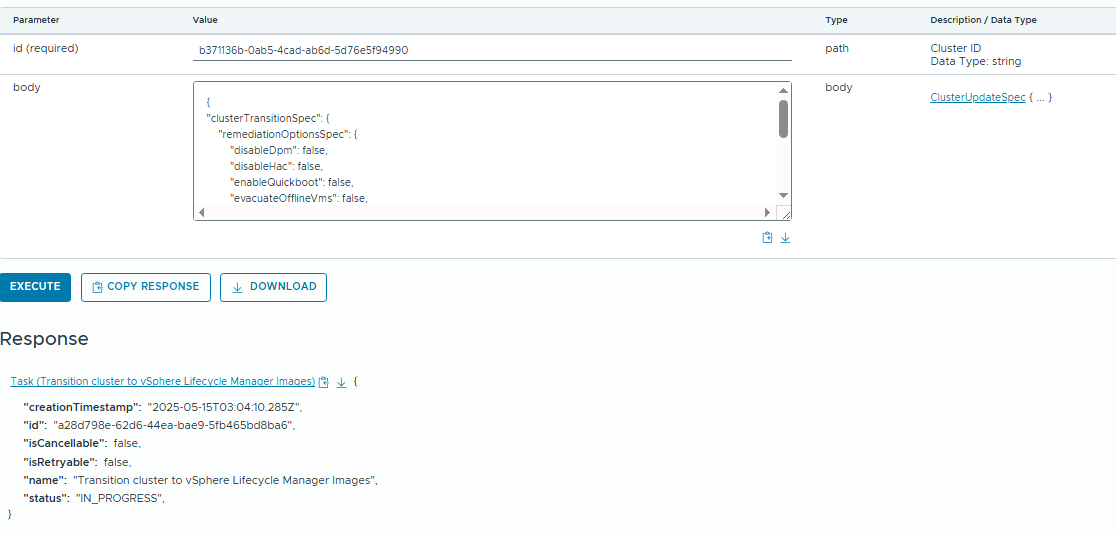Click the COPY RESPONSE button
The height and width of the screenshot is (534, 1116).
(146, 287)
